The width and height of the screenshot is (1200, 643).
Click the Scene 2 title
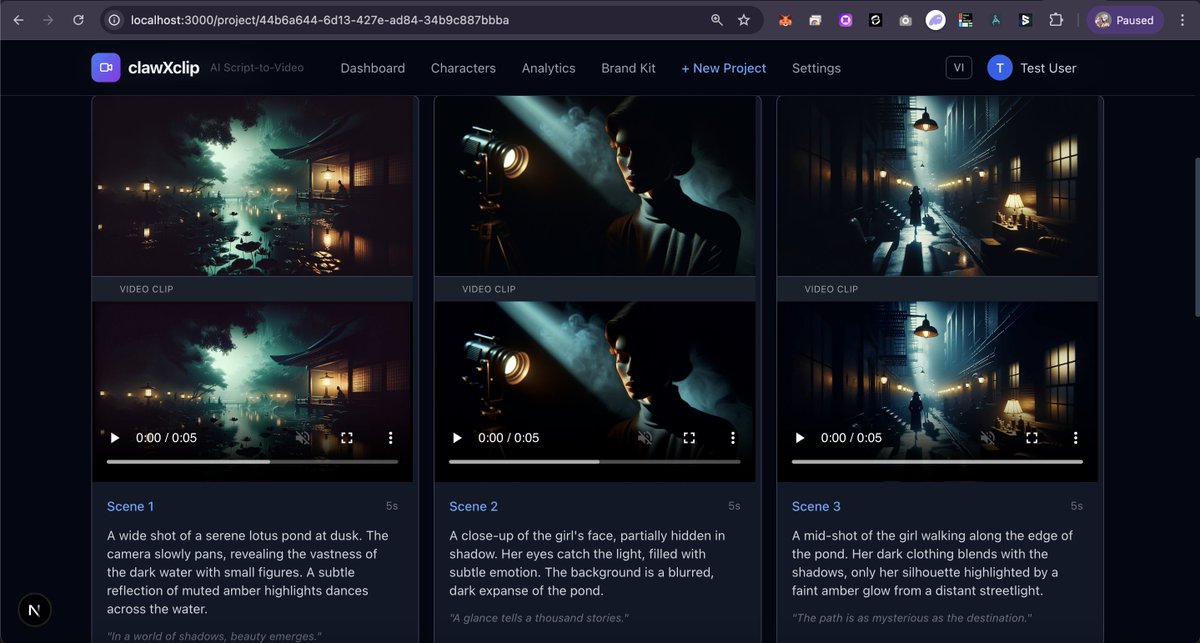click(474, 506)
